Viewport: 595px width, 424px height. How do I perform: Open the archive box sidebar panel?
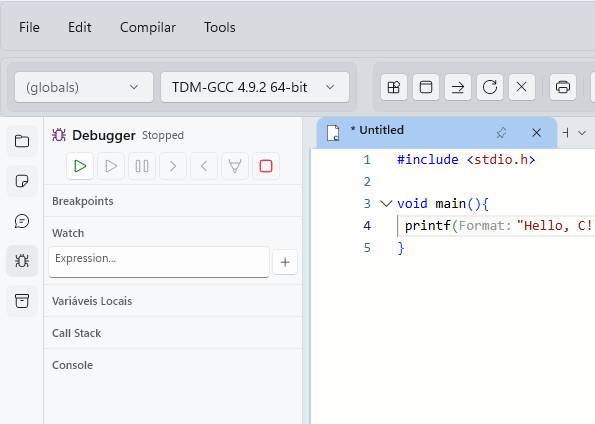coord(22,301)
